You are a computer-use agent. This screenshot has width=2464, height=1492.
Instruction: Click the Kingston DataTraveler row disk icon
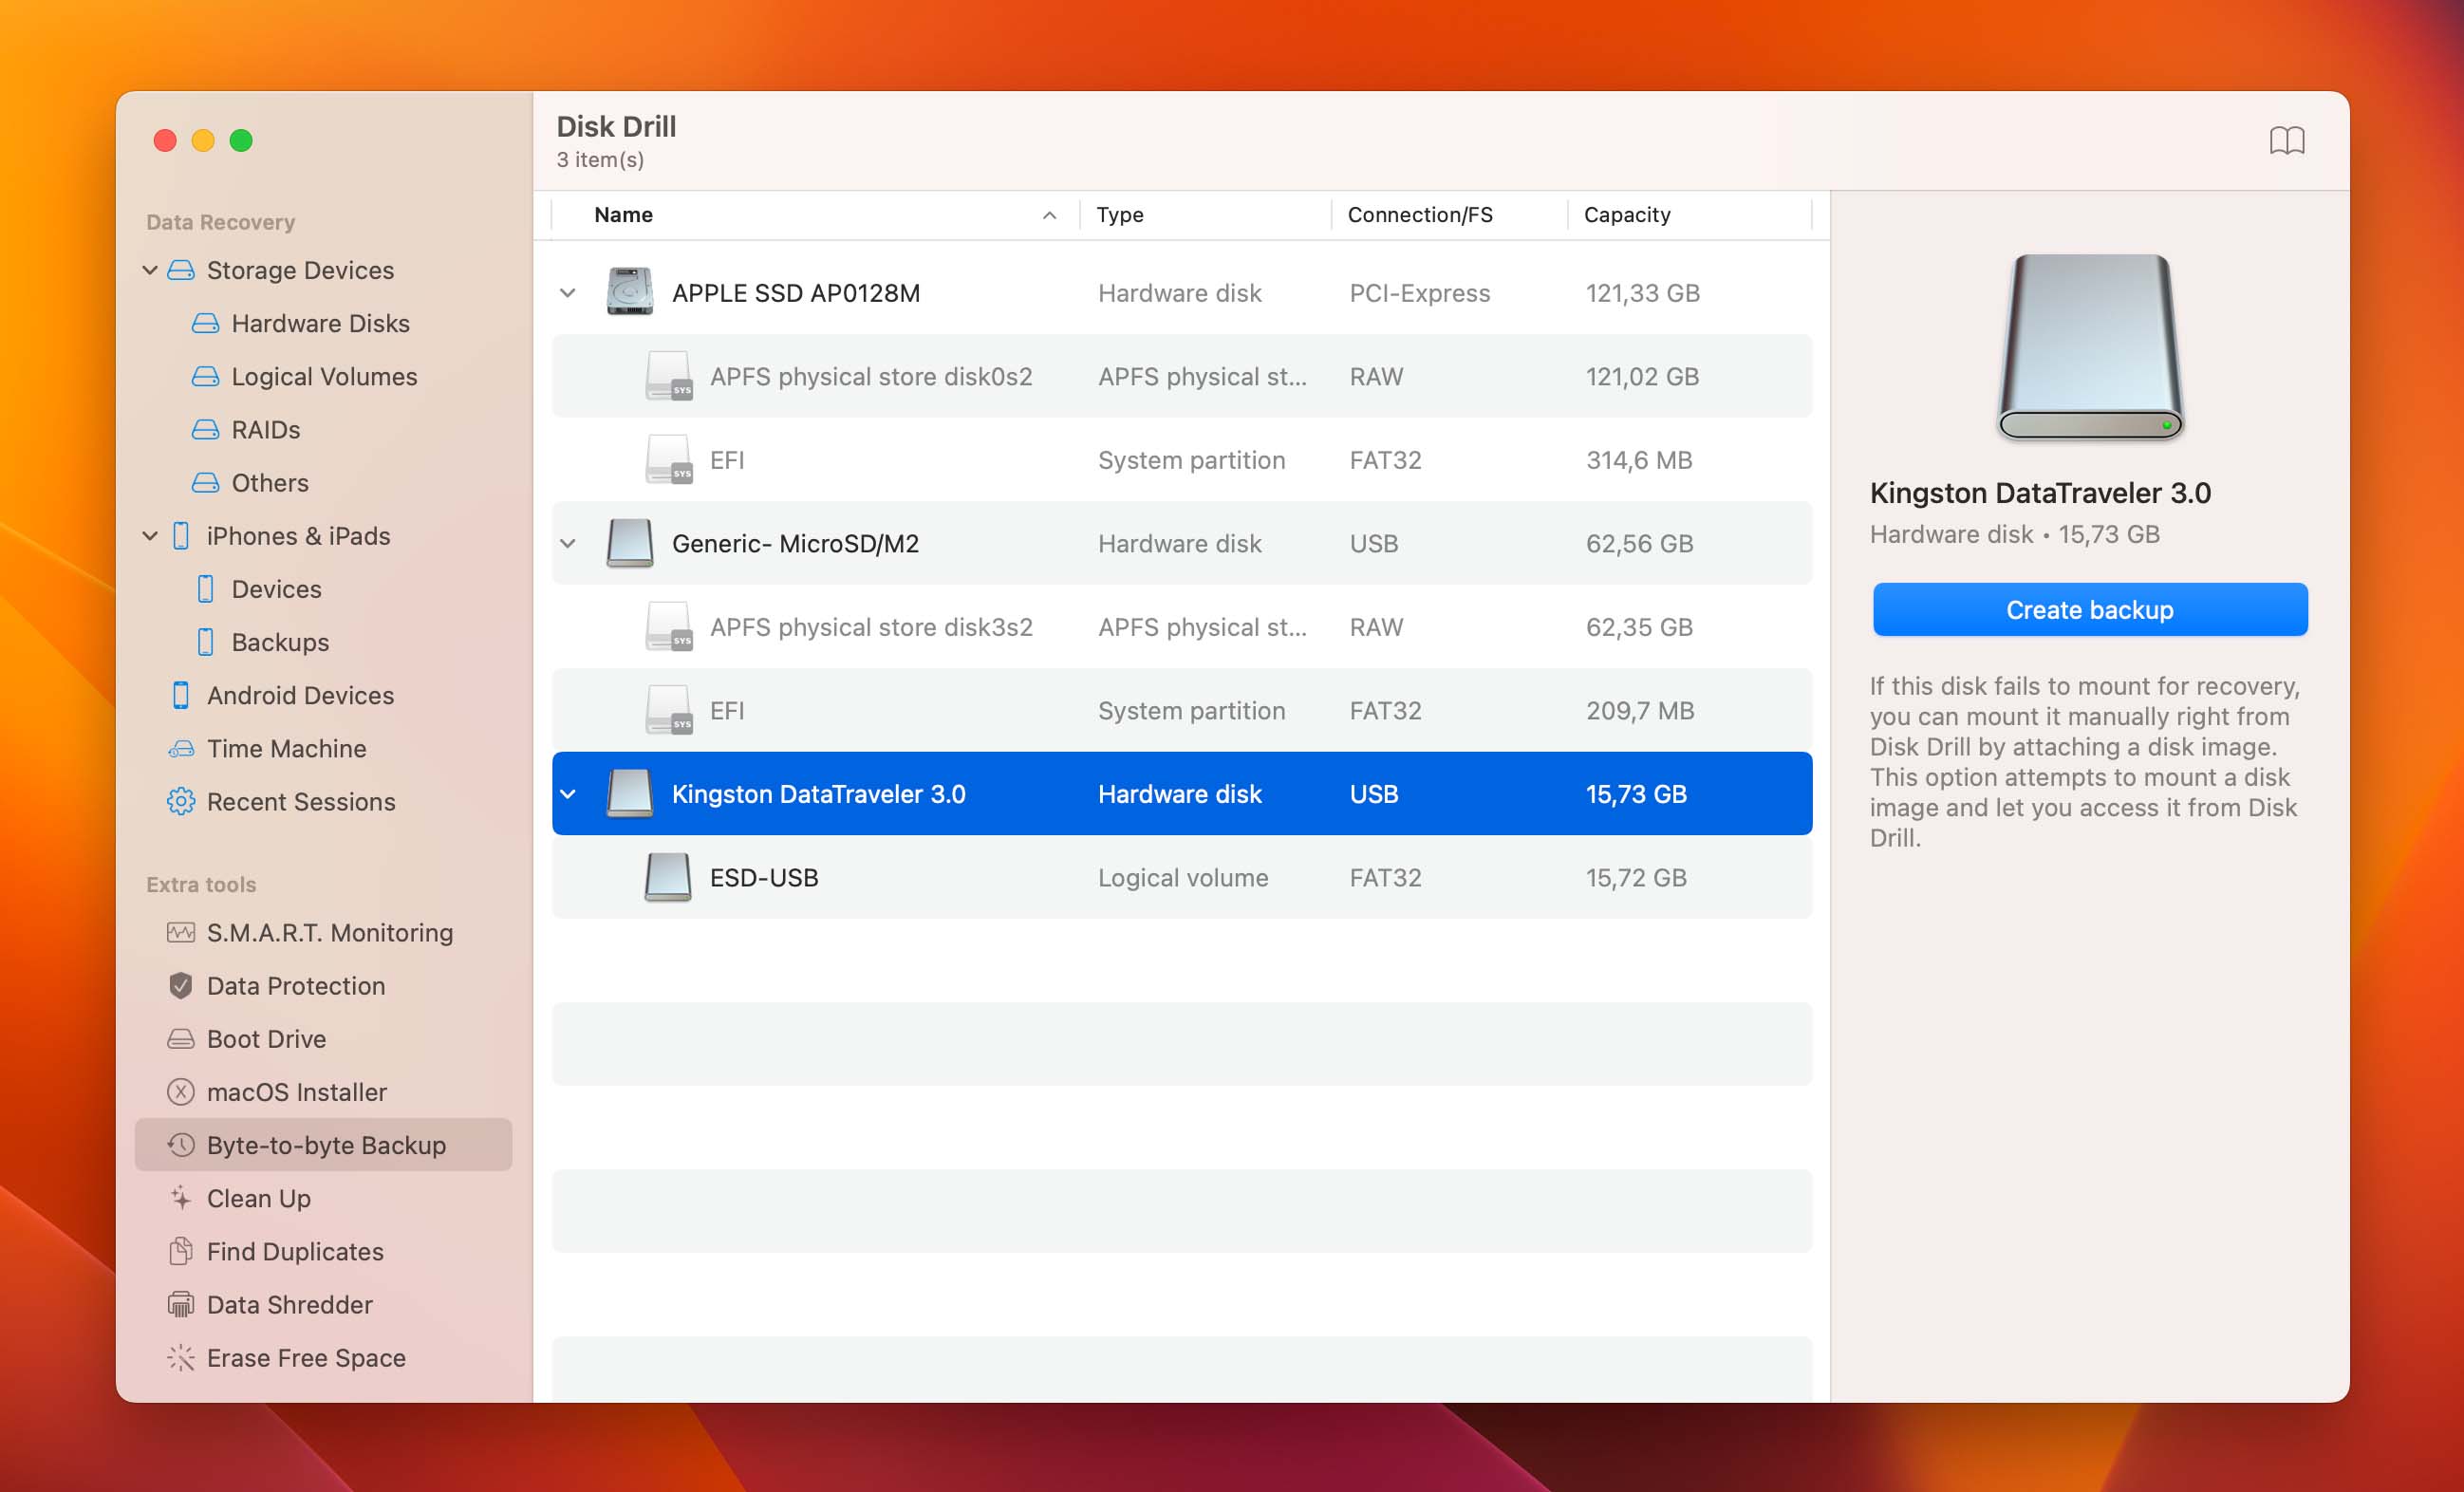pyautogui.click(x=630, y=793)
